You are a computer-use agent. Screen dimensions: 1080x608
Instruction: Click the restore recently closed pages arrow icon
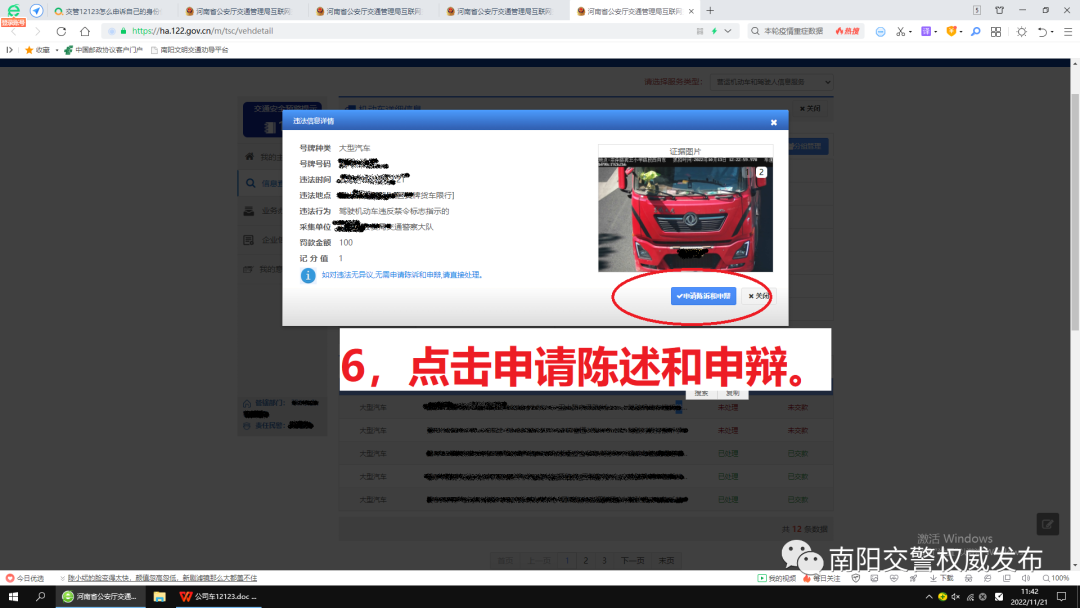pos(1043,32)
